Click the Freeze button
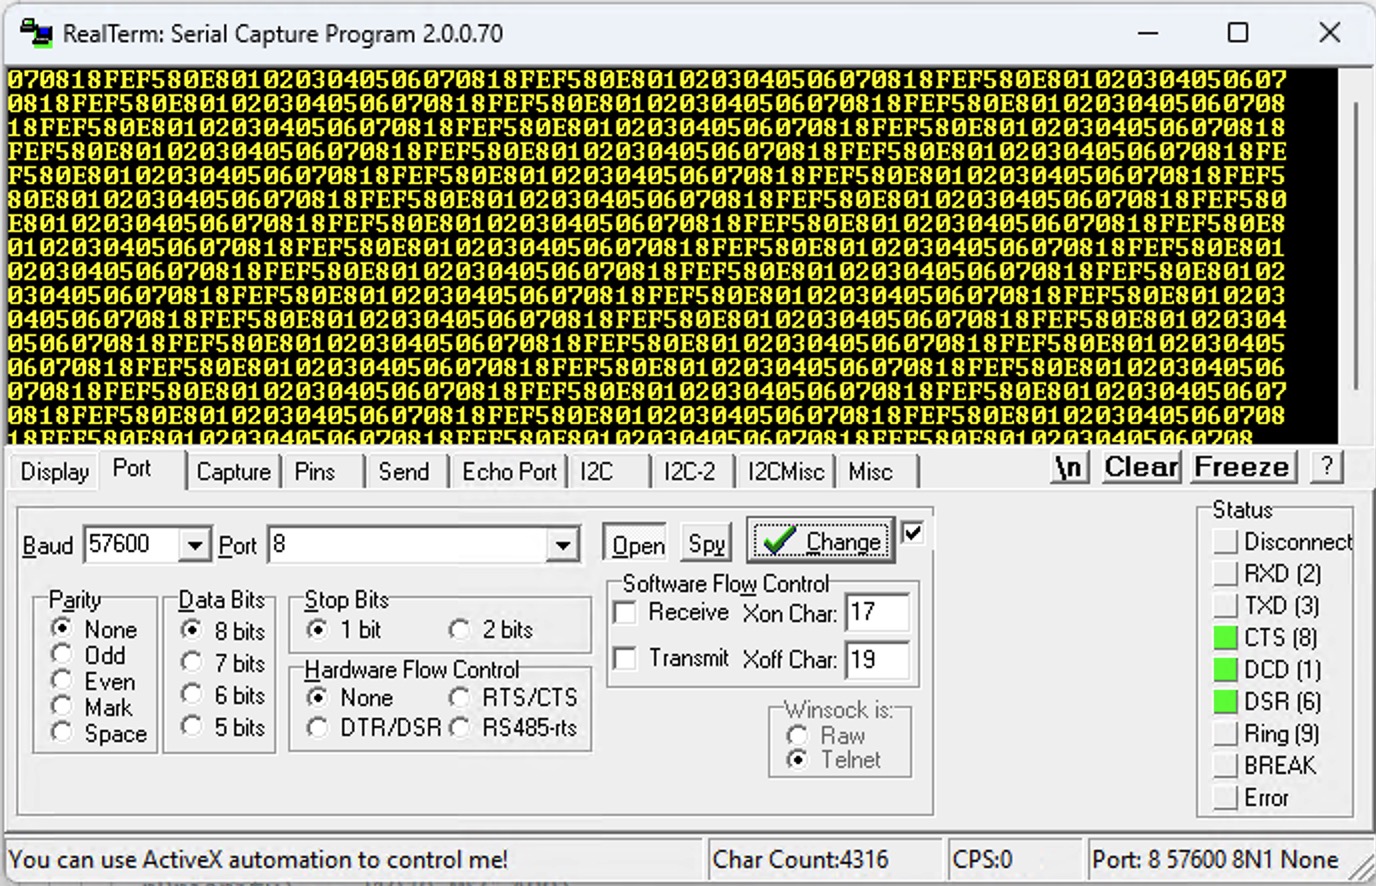The image size is (1376, 886). 1241,467
